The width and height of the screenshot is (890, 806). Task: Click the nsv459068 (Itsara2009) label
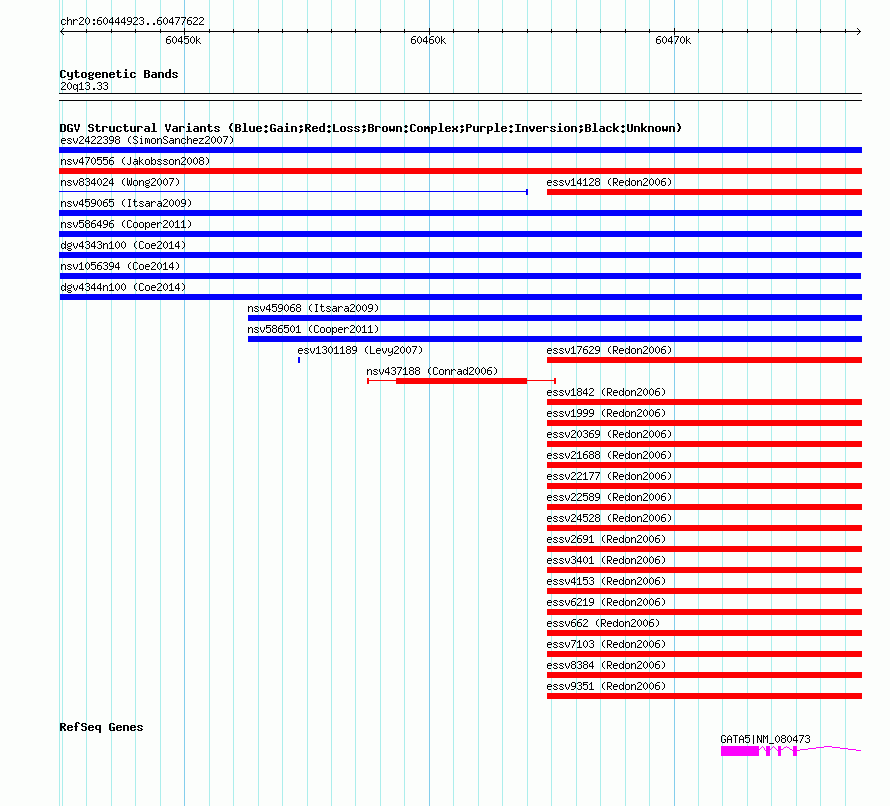[313, 308]
